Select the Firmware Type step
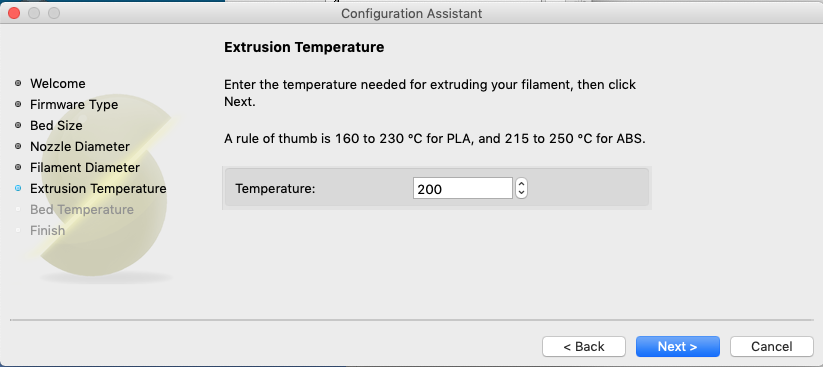Viewport: 823px width, 367px height. click(x=74, y=104)
